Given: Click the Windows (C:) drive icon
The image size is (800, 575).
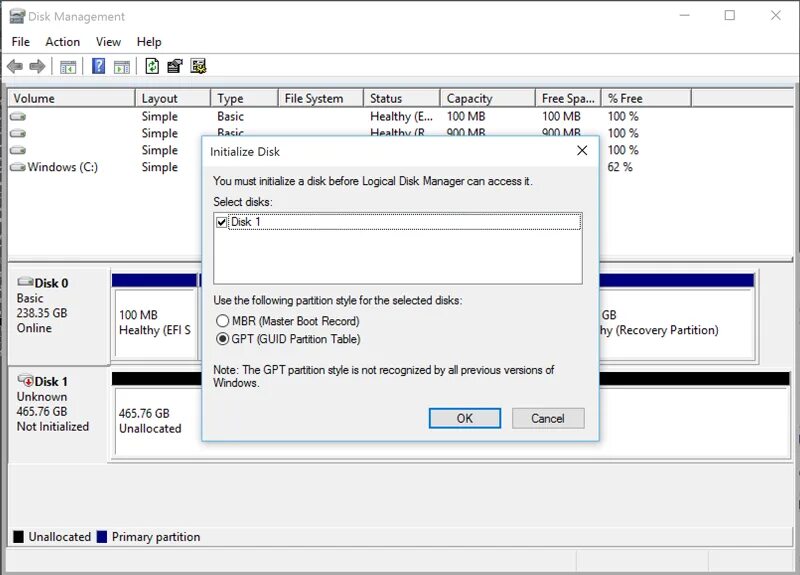Looking at the screenshot, I should [x=18, y=167].
